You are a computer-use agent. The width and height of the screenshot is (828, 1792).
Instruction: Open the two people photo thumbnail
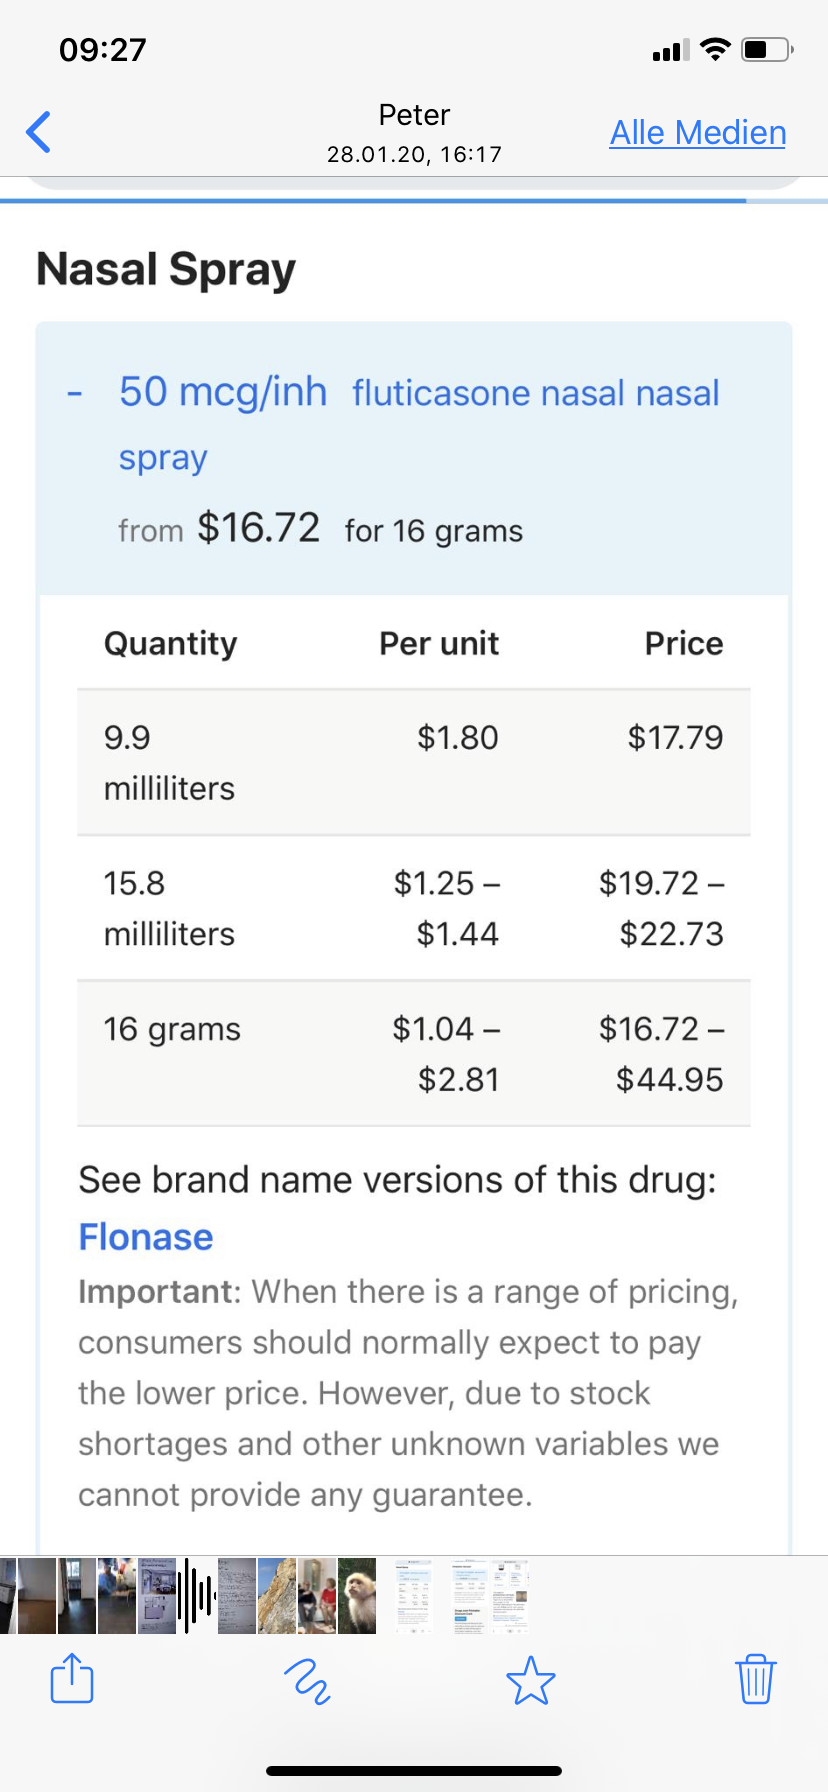click(318, 1596)
